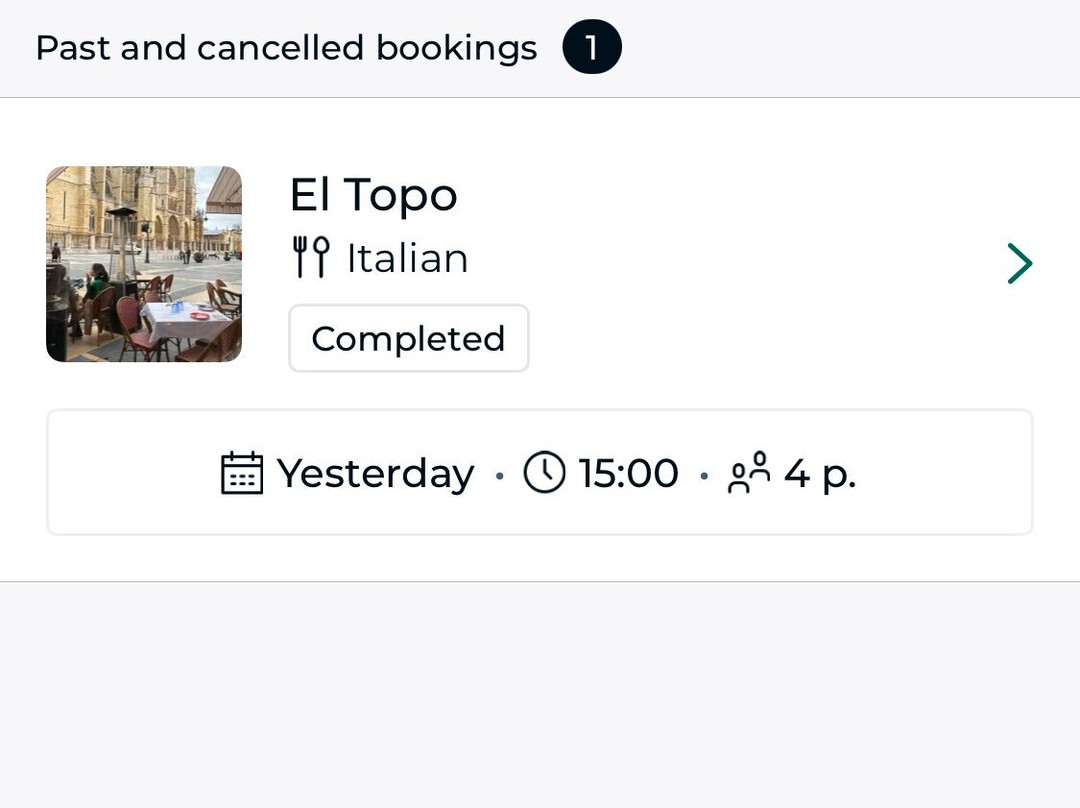Click the dot separator after 15:00

[703, 475]
